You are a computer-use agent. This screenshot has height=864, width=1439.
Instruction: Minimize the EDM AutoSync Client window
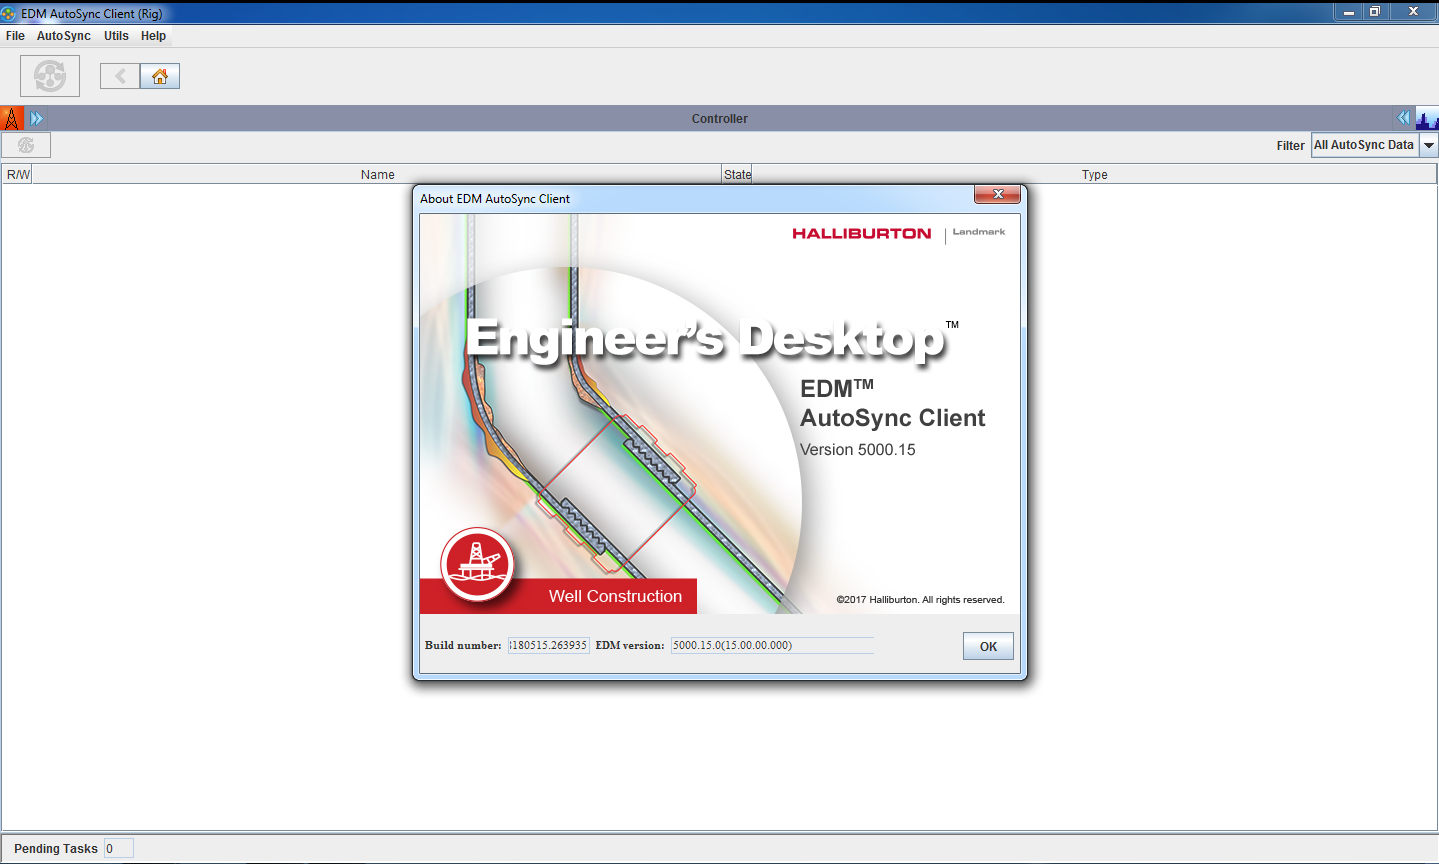pyautogui.click(x=1348, y=12)
